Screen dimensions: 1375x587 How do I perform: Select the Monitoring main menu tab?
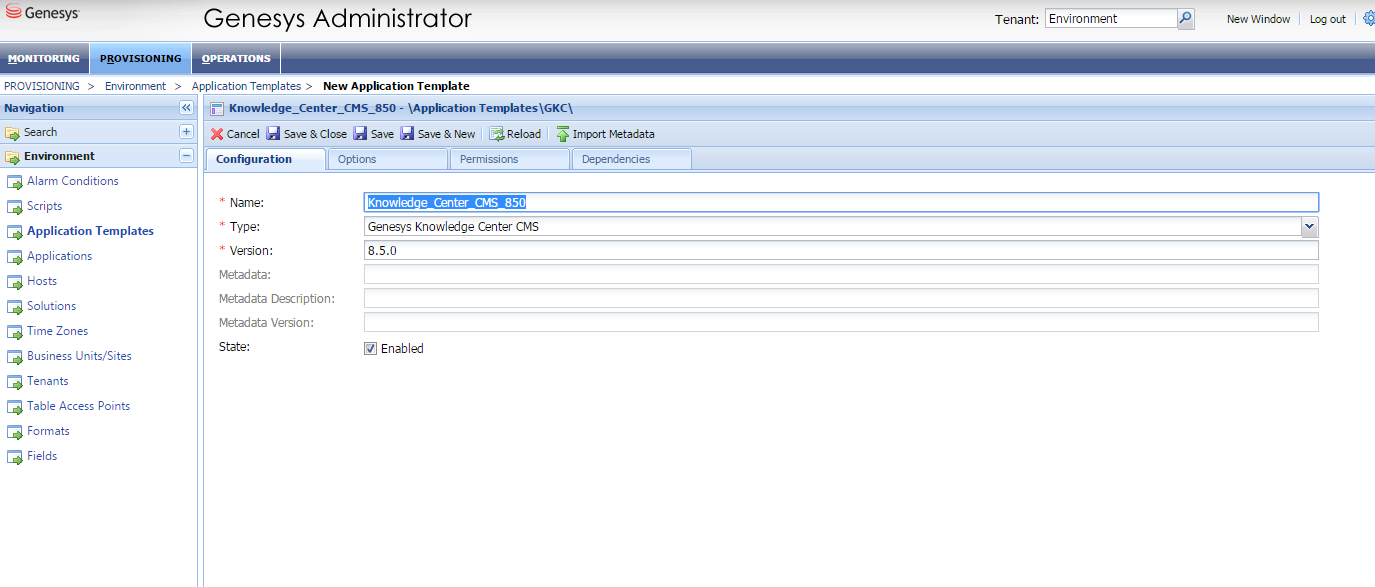click(x=44, y=58)
